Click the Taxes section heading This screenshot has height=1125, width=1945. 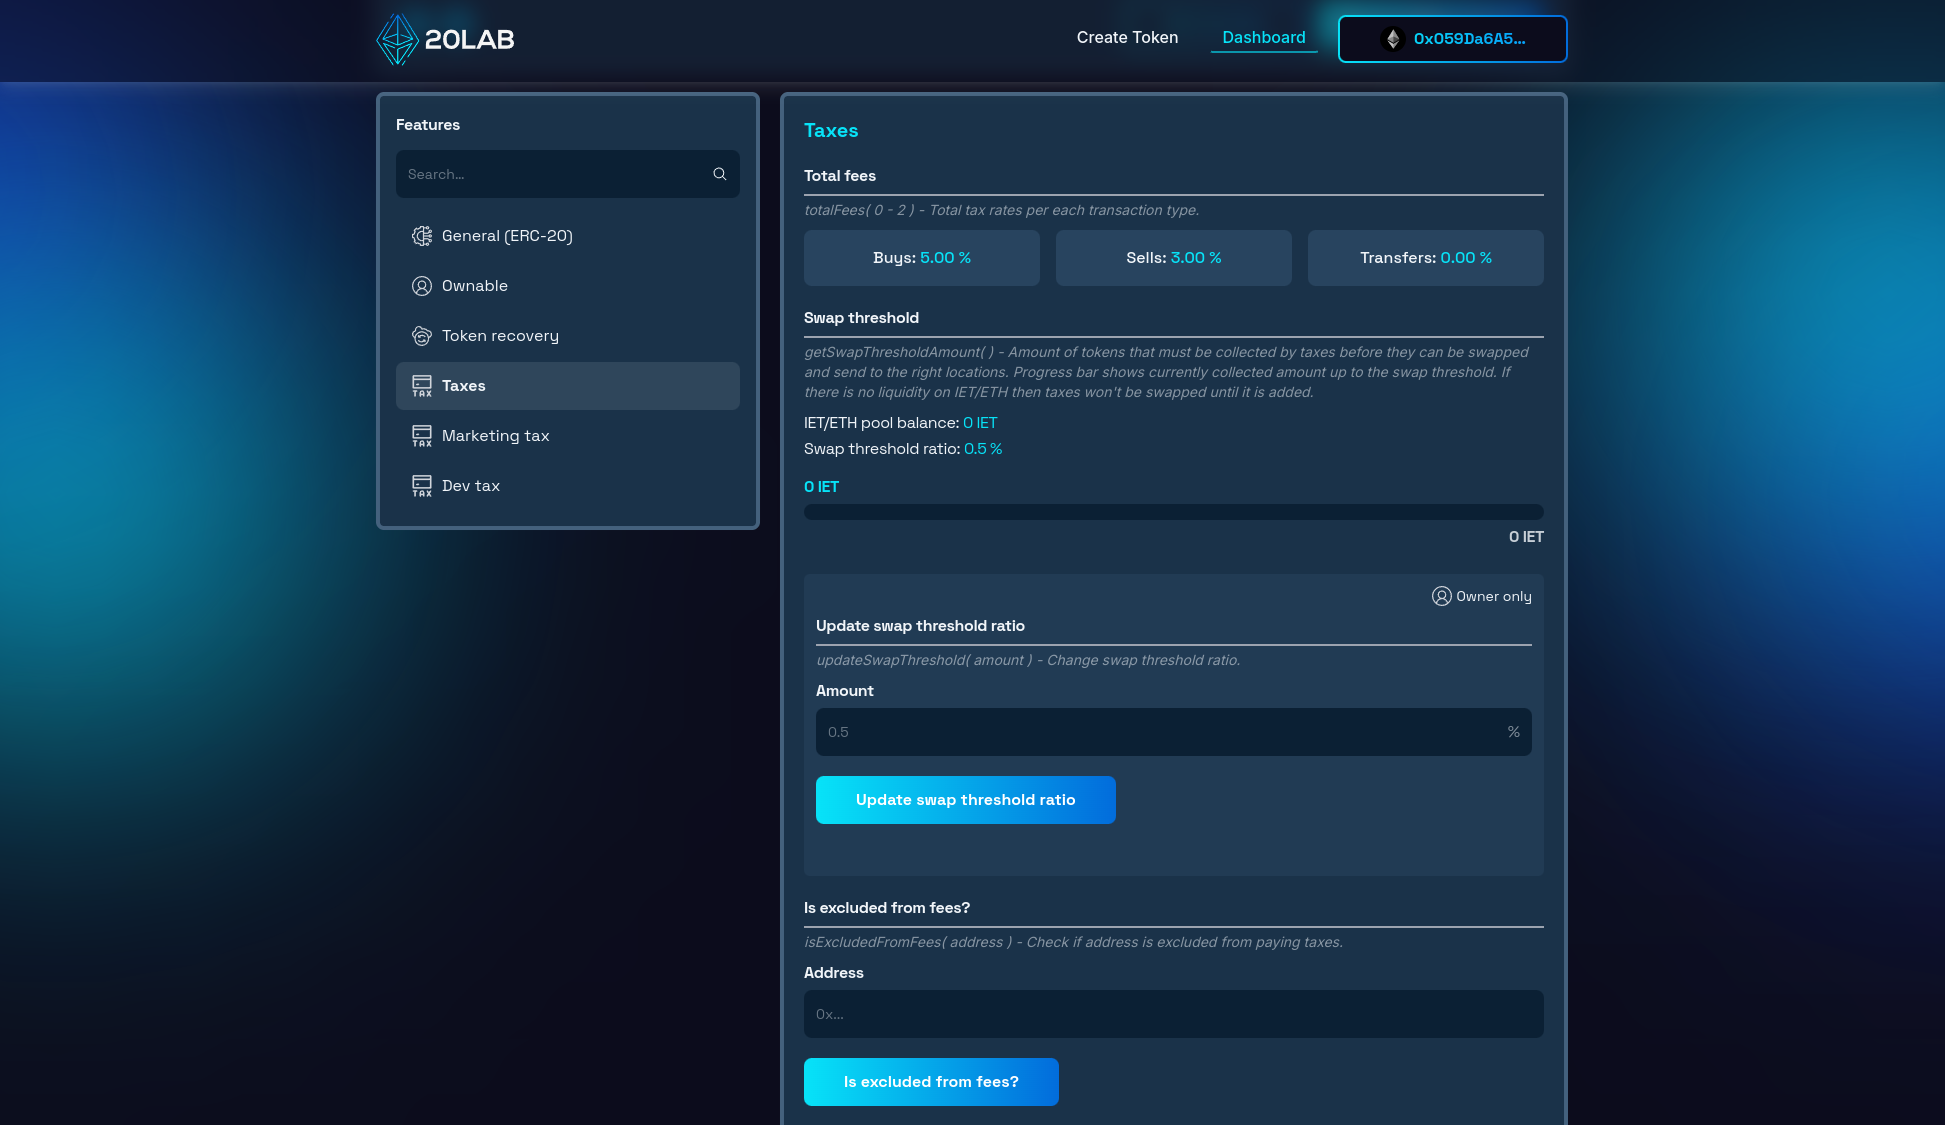tap(831, 131)
